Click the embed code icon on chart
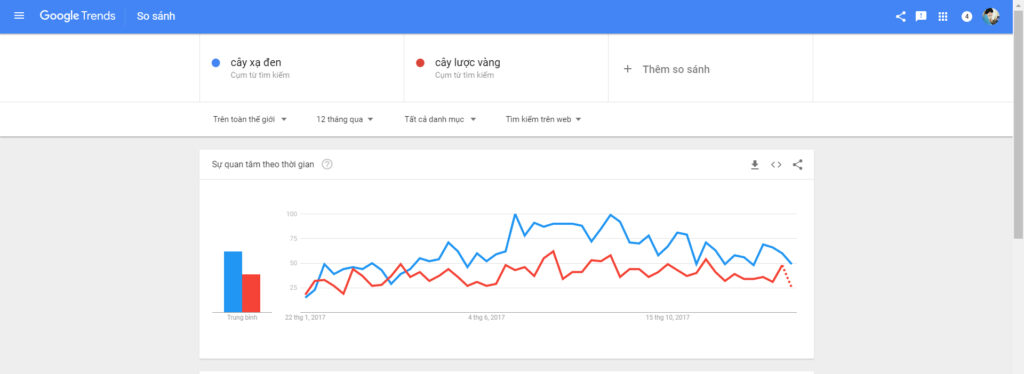Image resolution: width=1024 pixels, height=374 pixels. pos(776,164)
